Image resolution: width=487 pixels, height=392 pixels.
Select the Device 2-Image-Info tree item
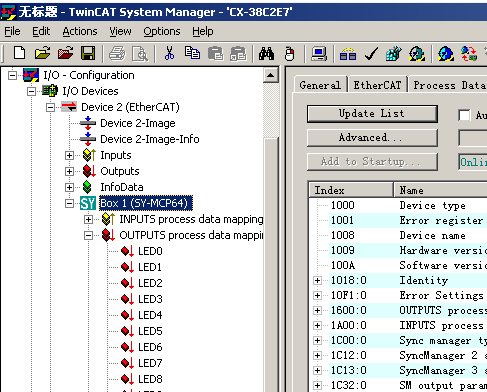click(150, 139)
